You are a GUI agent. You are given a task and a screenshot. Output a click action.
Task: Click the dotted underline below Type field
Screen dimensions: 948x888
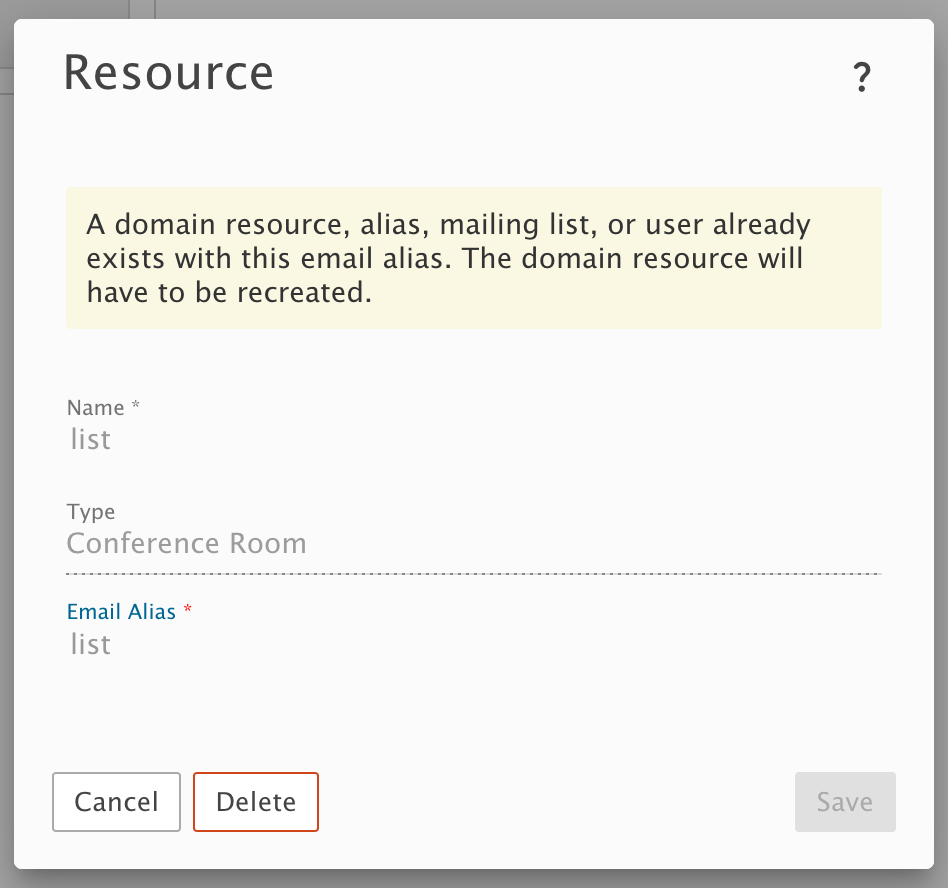(x=473, y=574)
